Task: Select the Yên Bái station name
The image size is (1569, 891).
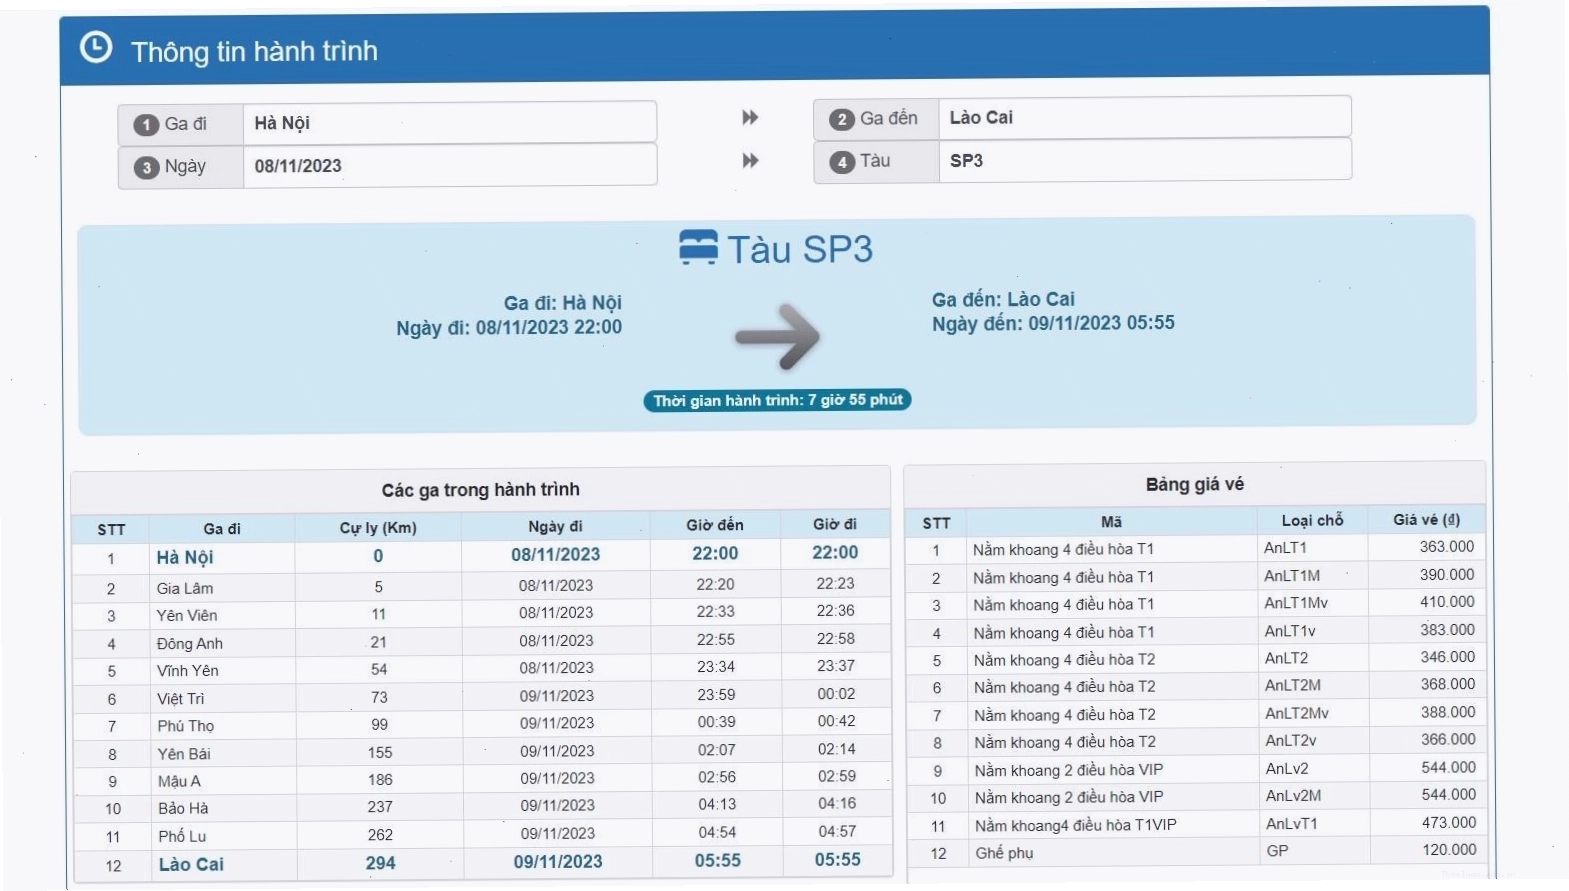Action: [x=184, y=753]
